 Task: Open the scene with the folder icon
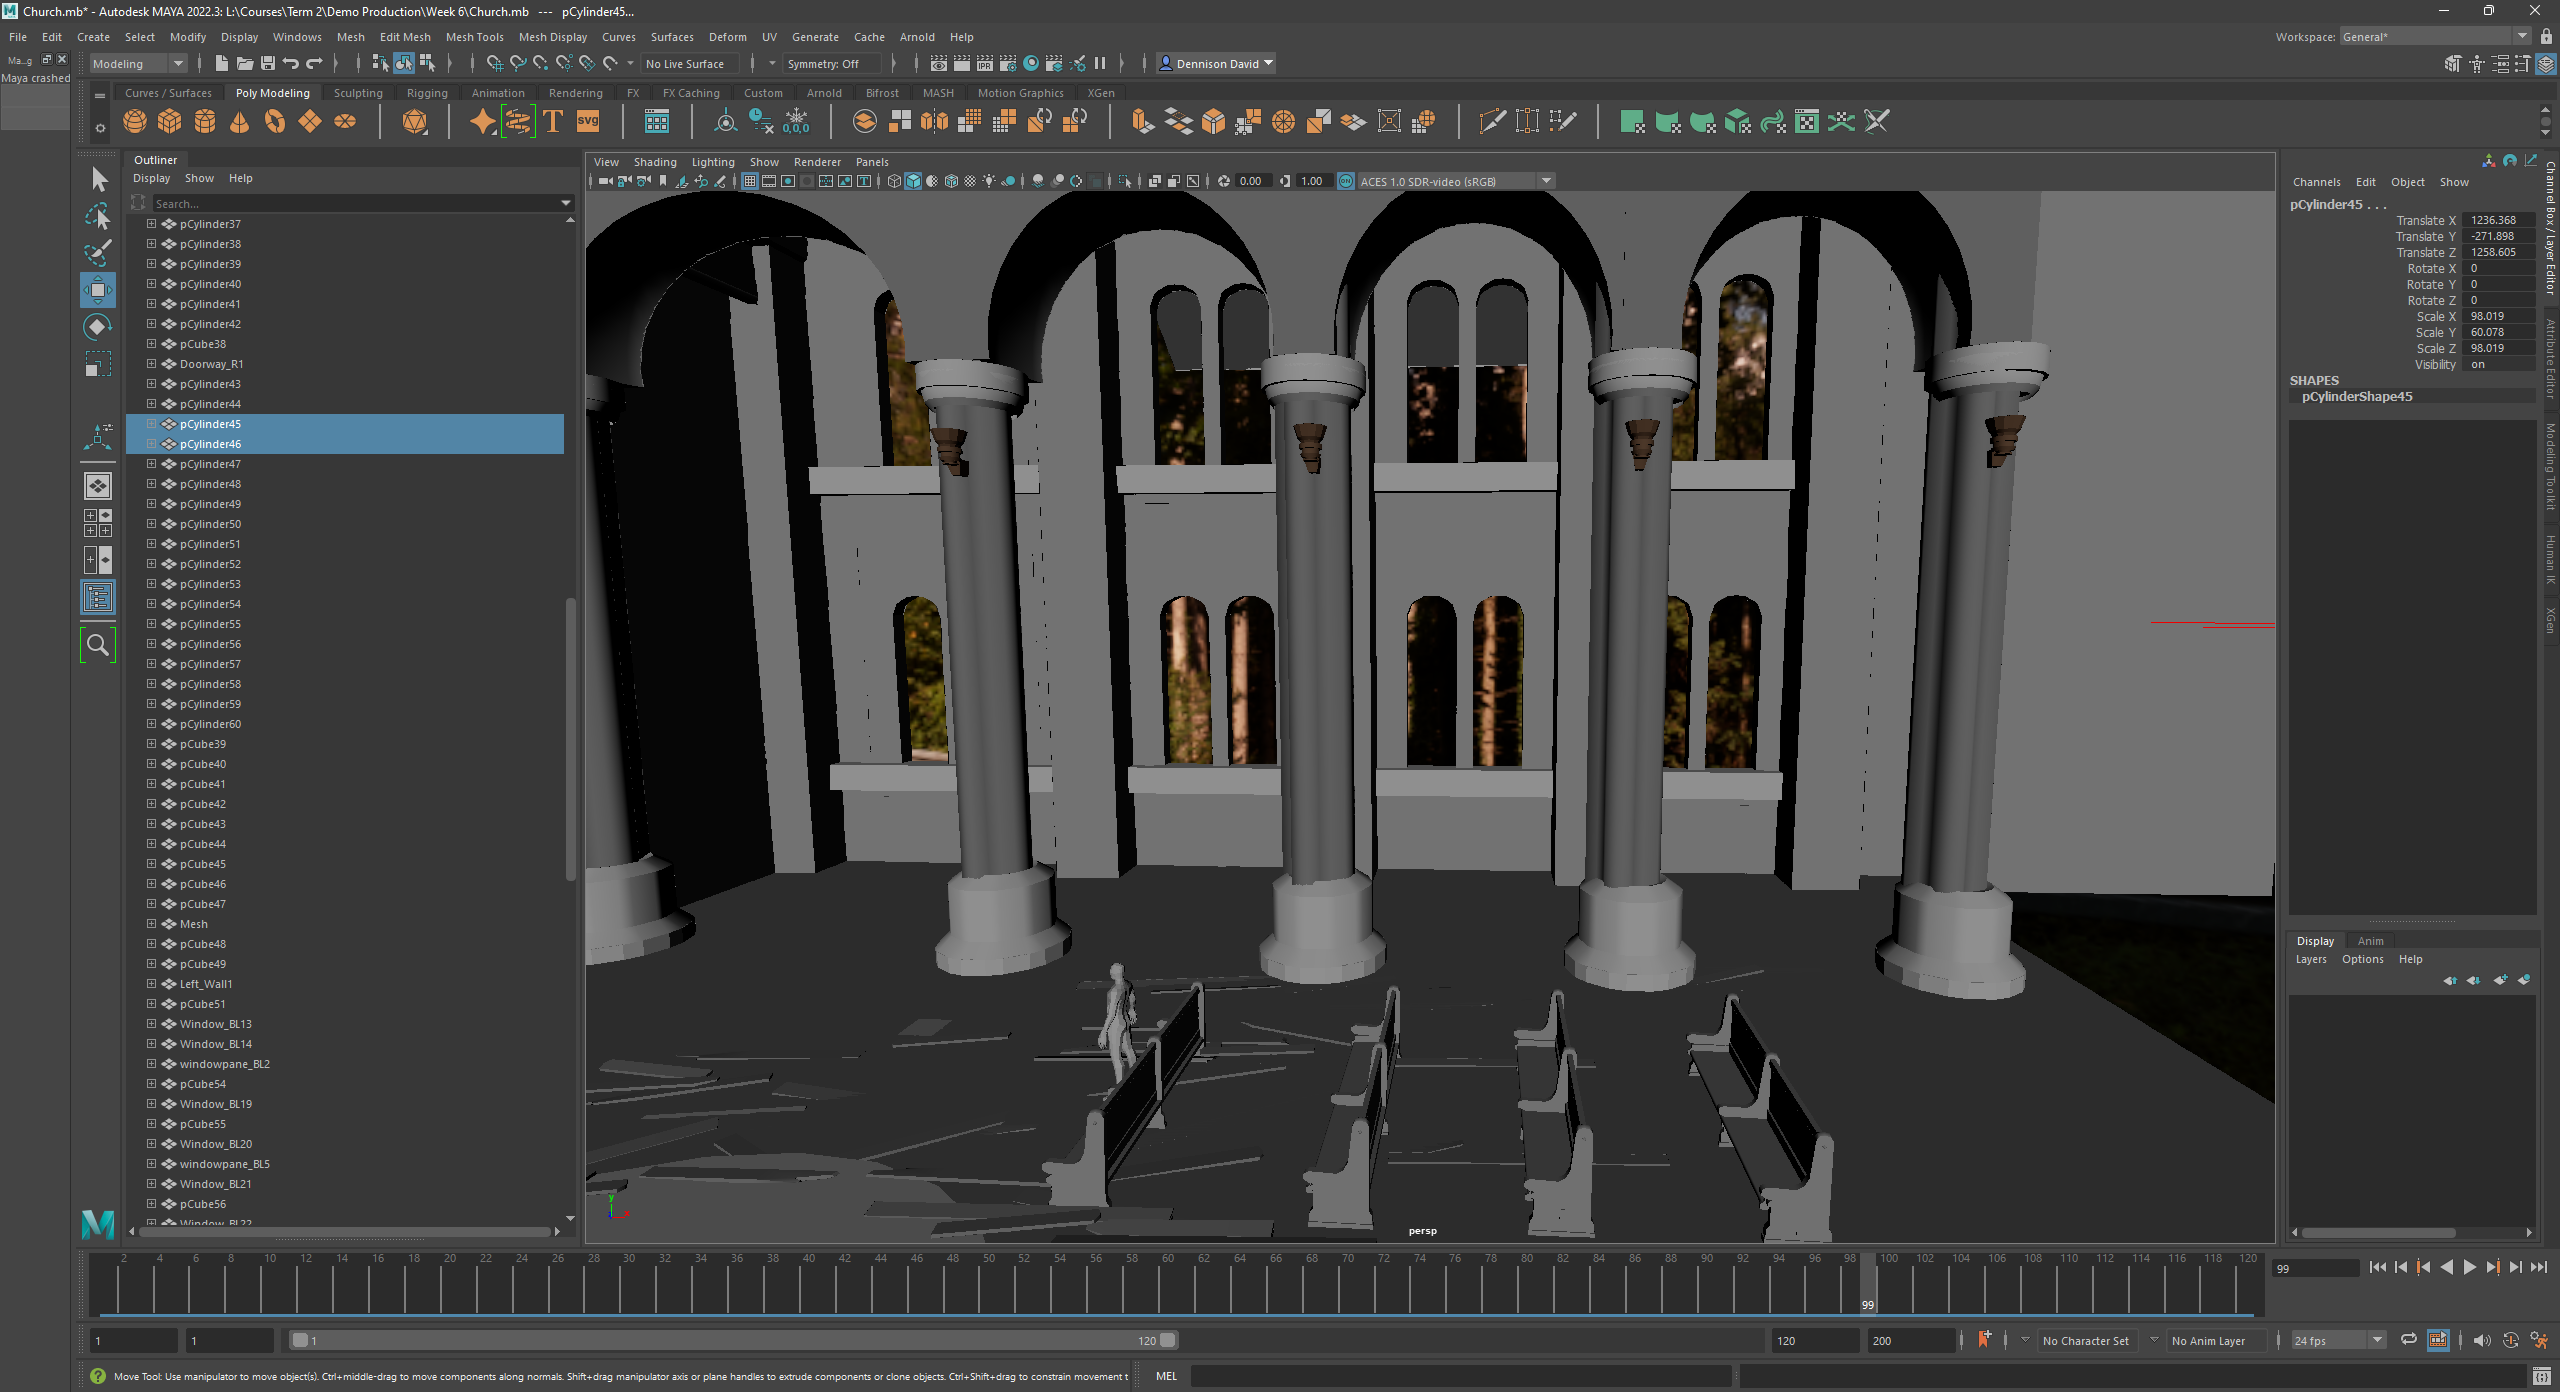pyautogui.click(x=244, y=63)
